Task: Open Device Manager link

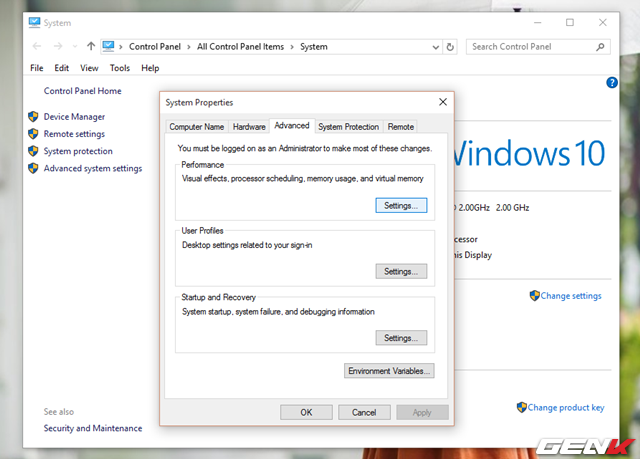Action: pos(74,117)
